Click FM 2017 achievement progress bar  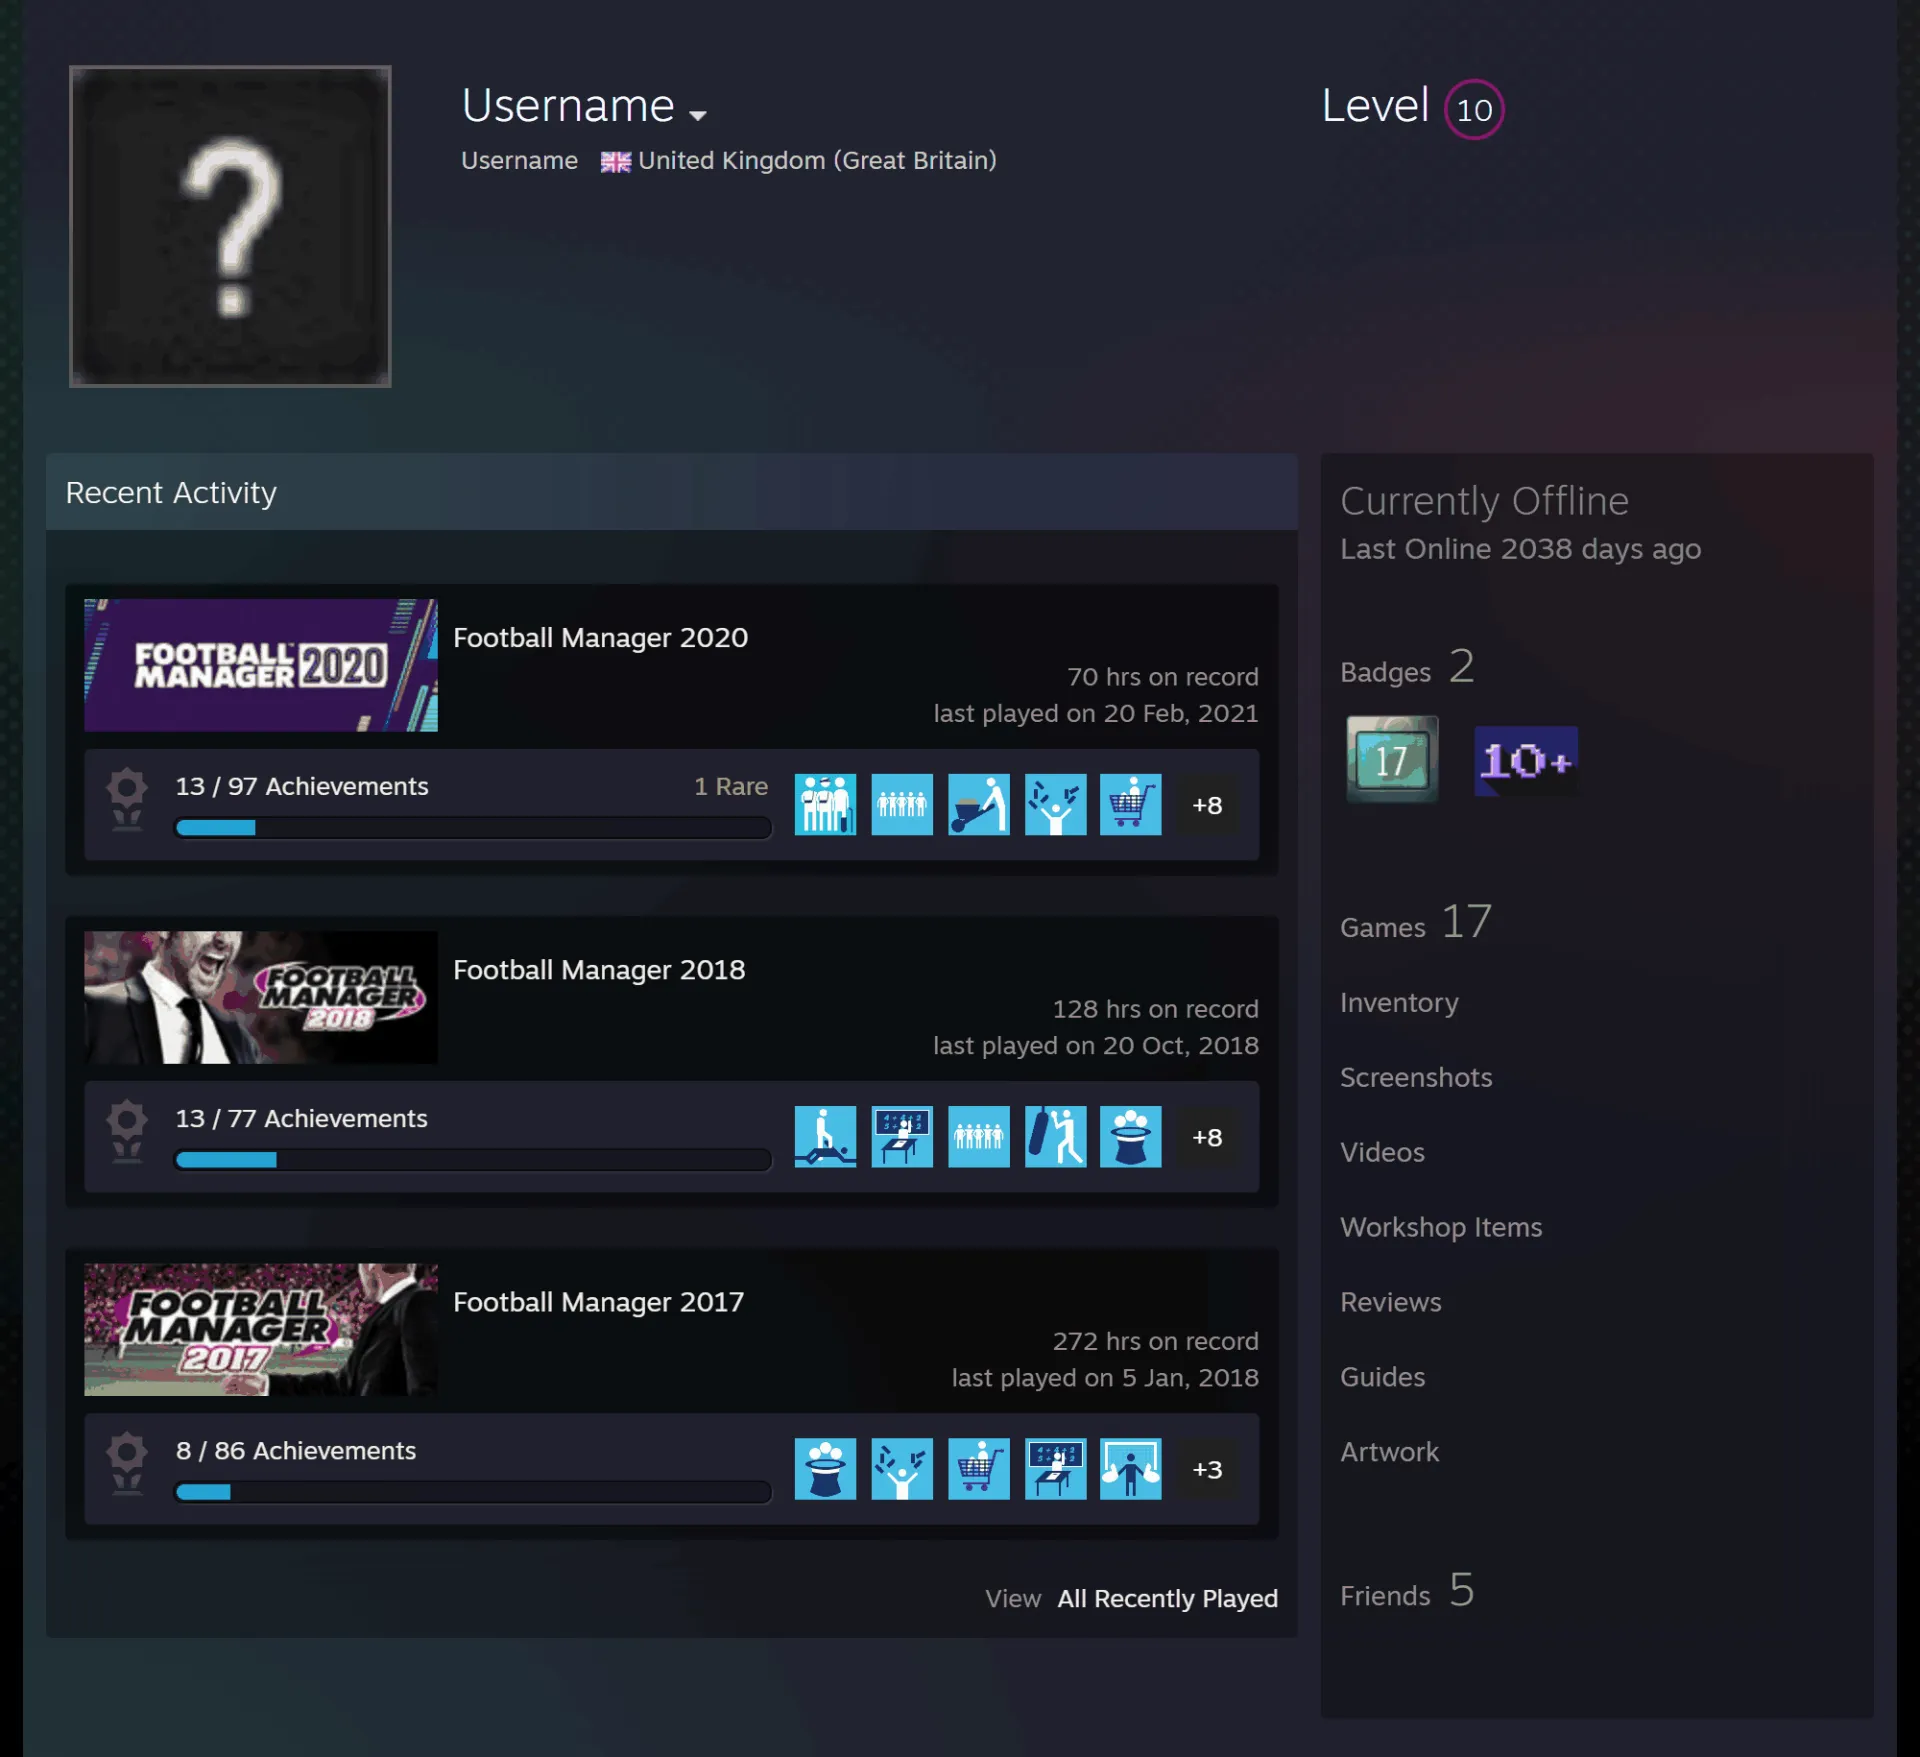tap(473, 1491)
